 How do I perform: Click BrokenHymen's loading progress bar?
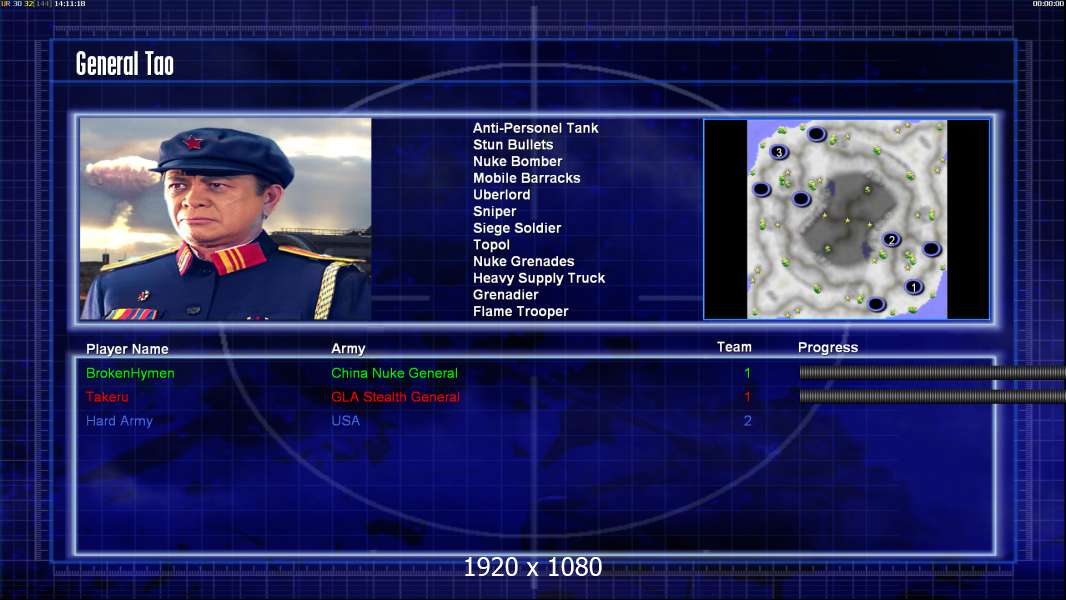point(932,372)
